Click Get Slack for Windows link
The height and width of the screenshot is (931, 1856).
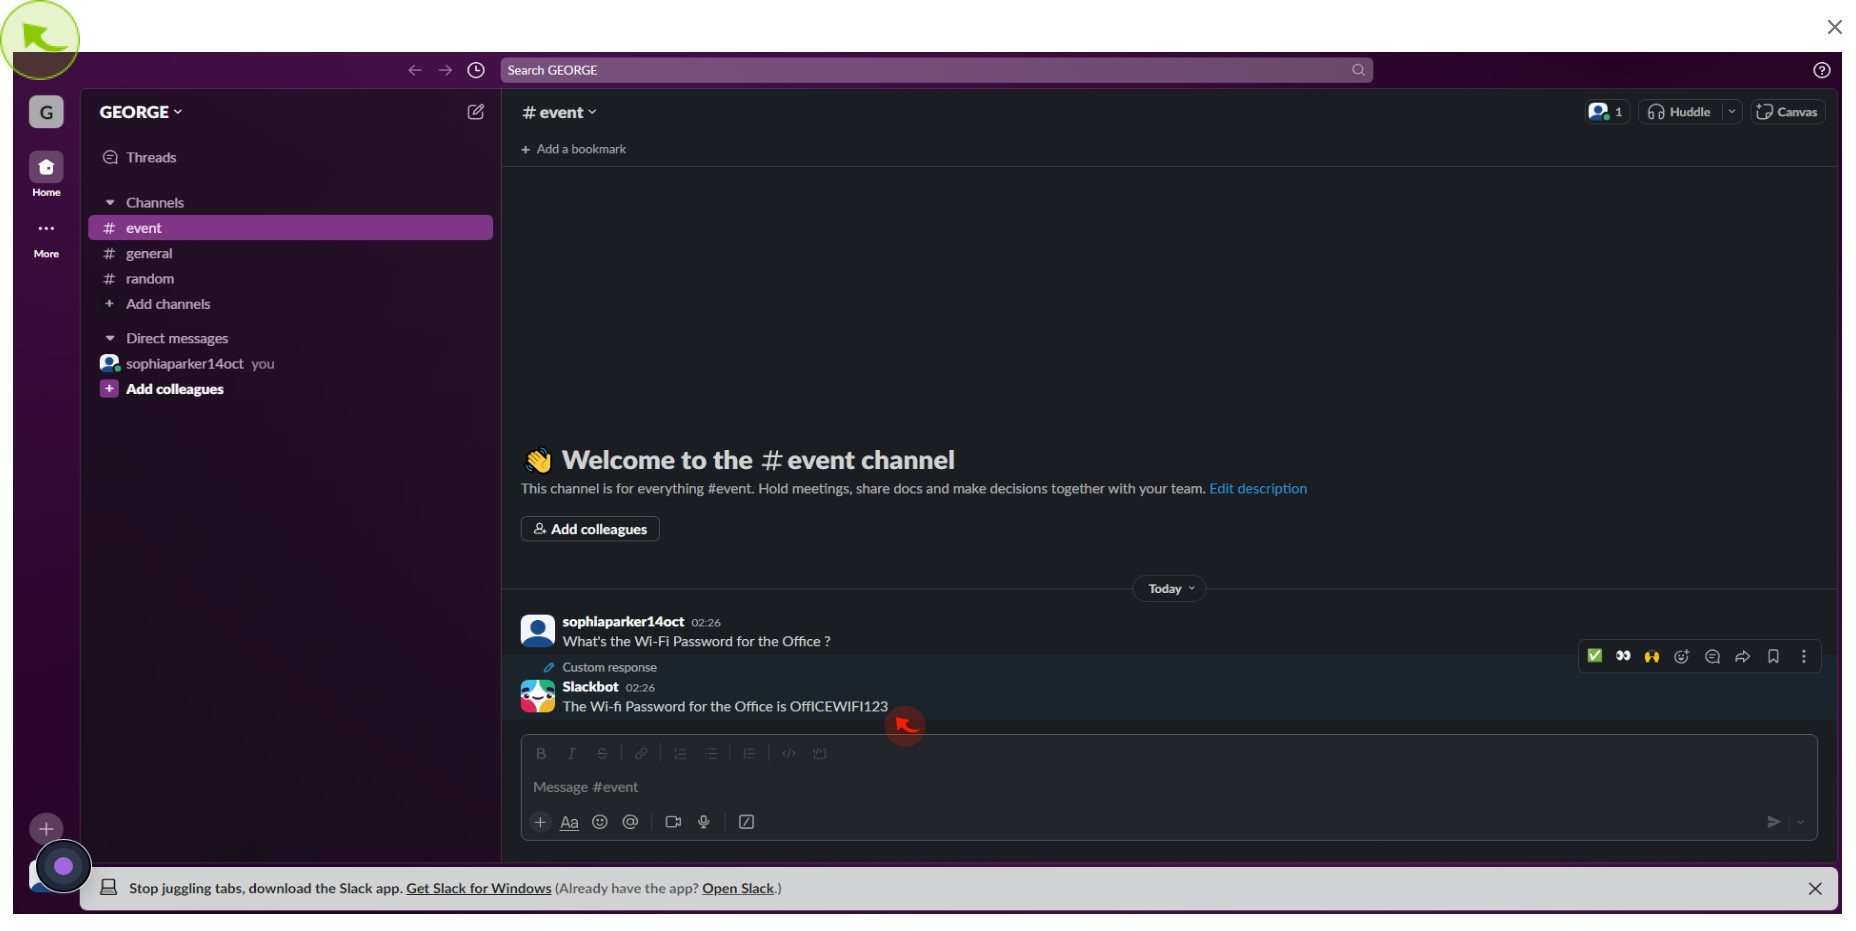pyautogui.click(x=478, y=888)
